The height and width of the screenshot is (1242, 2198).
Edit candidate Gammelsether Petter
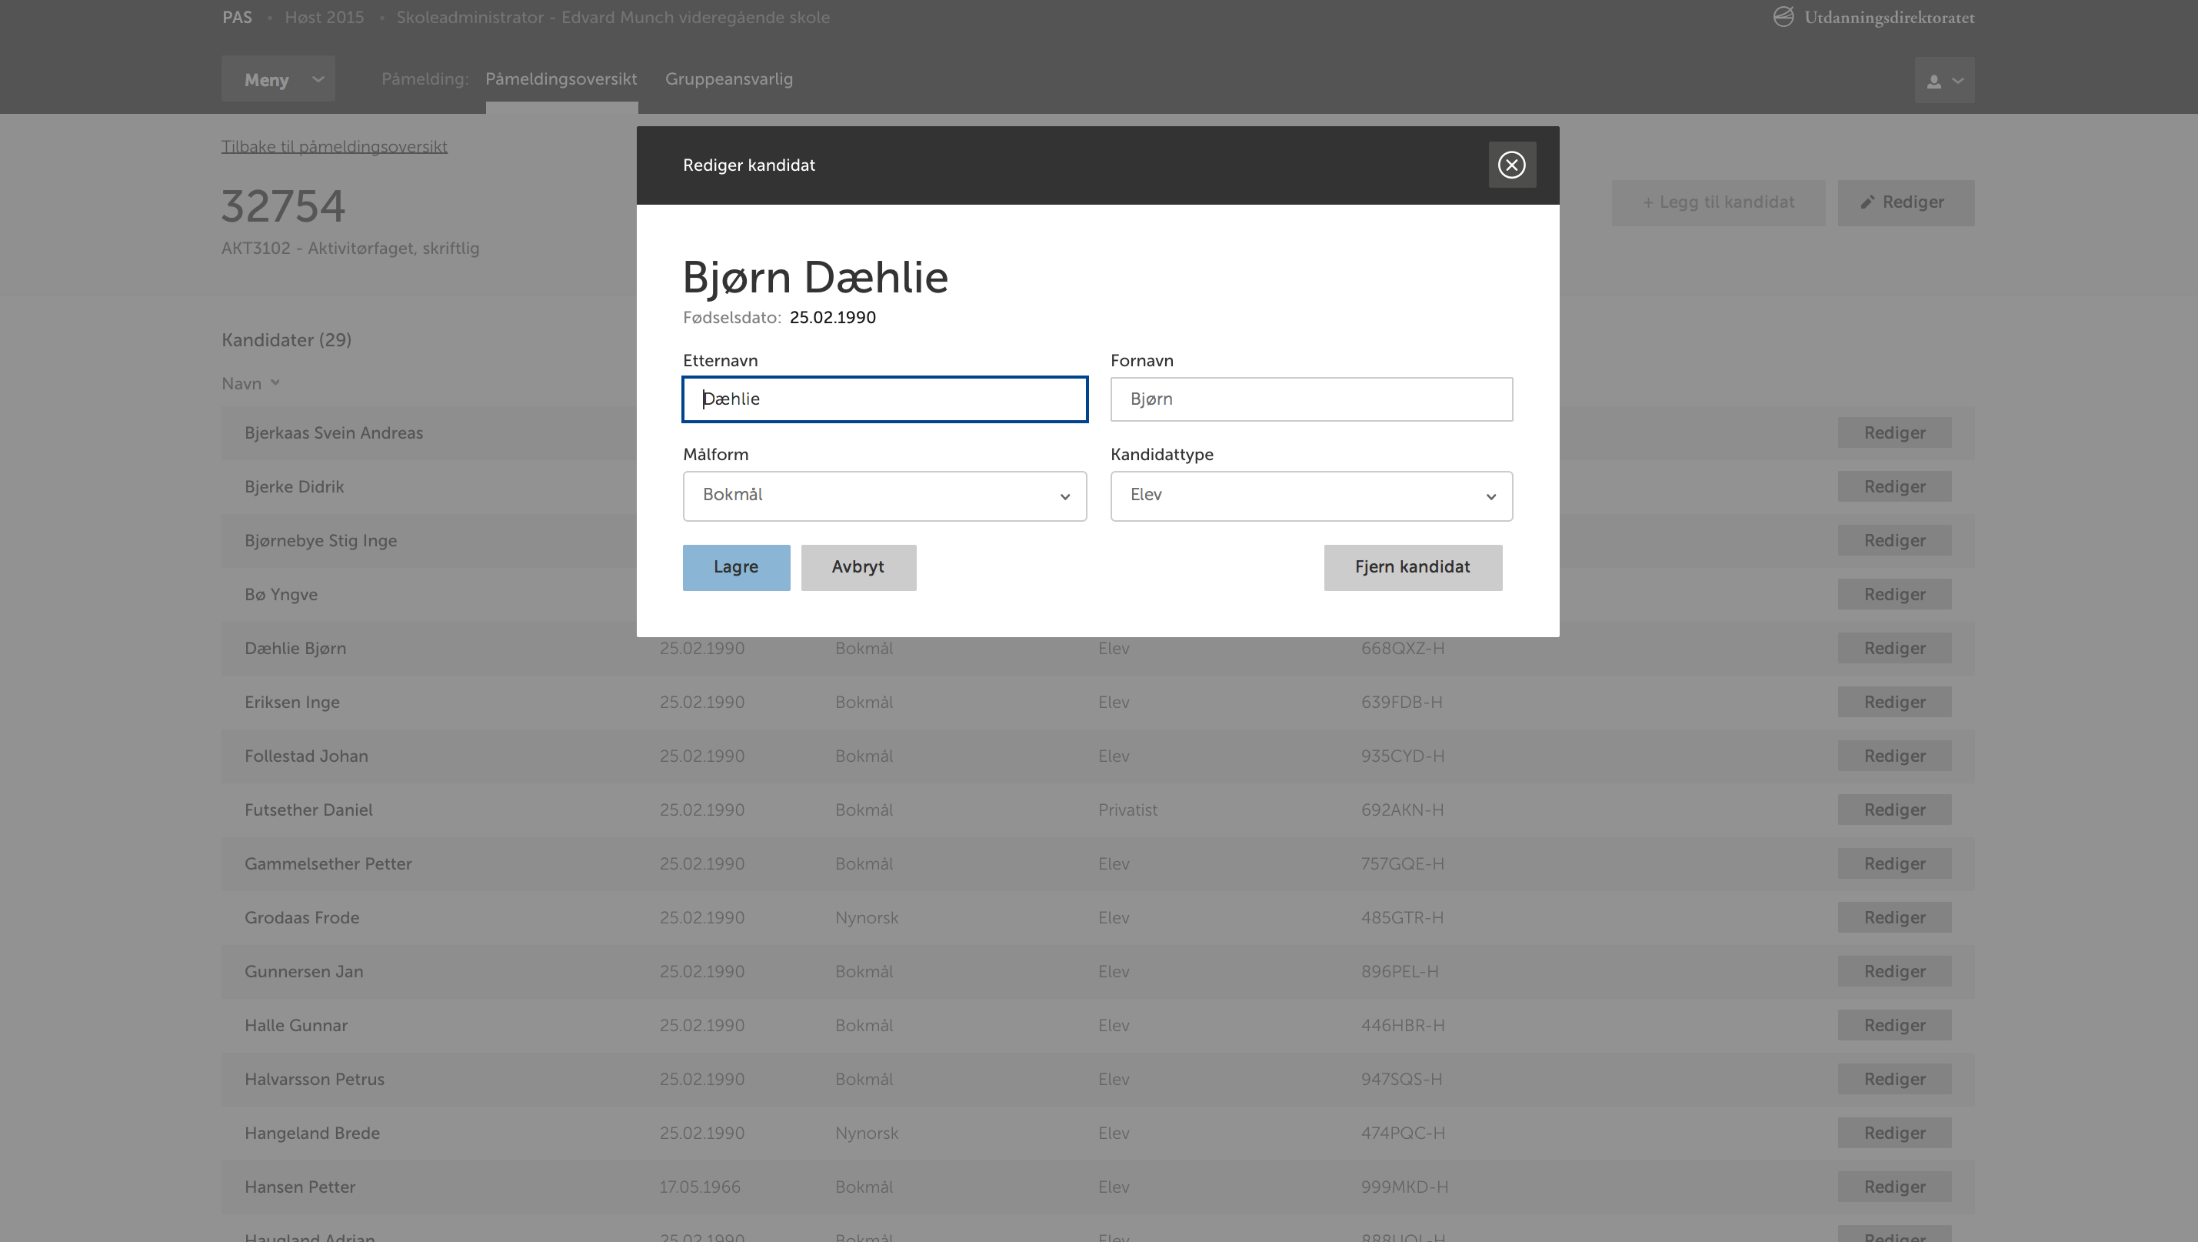click(x=1894, y=864)
